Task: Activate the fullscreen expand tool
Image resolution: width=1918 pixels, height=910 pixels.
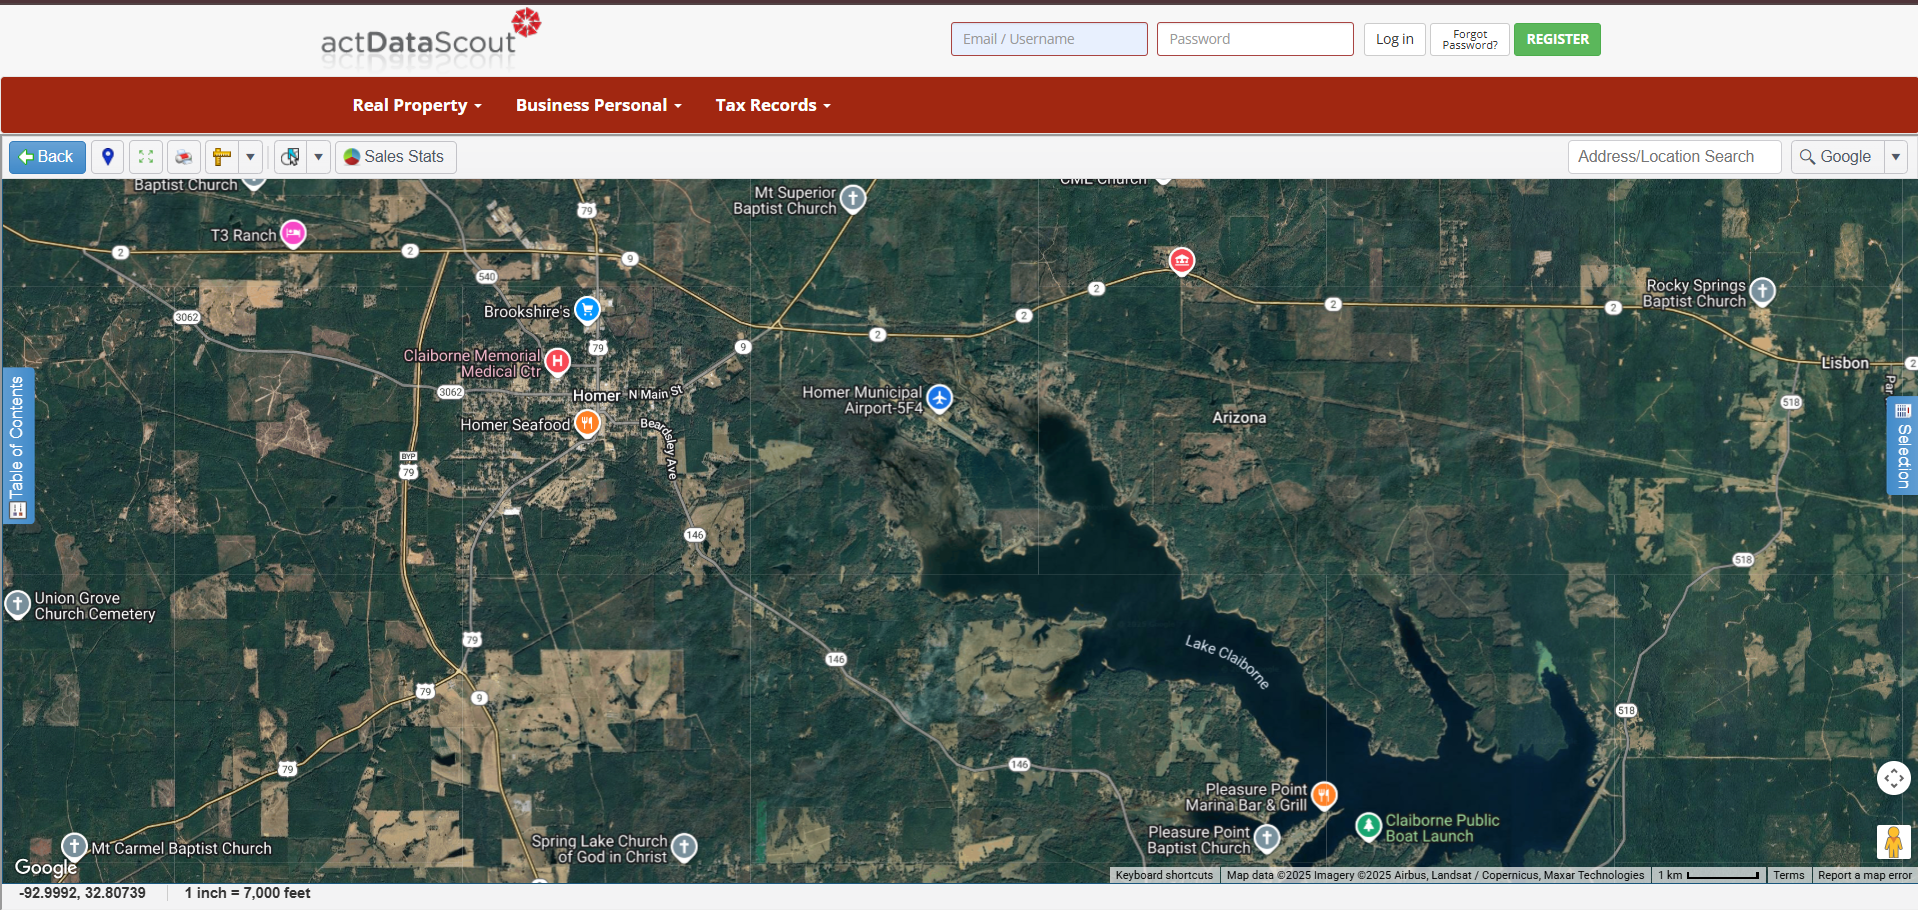Action: (145, 157)
